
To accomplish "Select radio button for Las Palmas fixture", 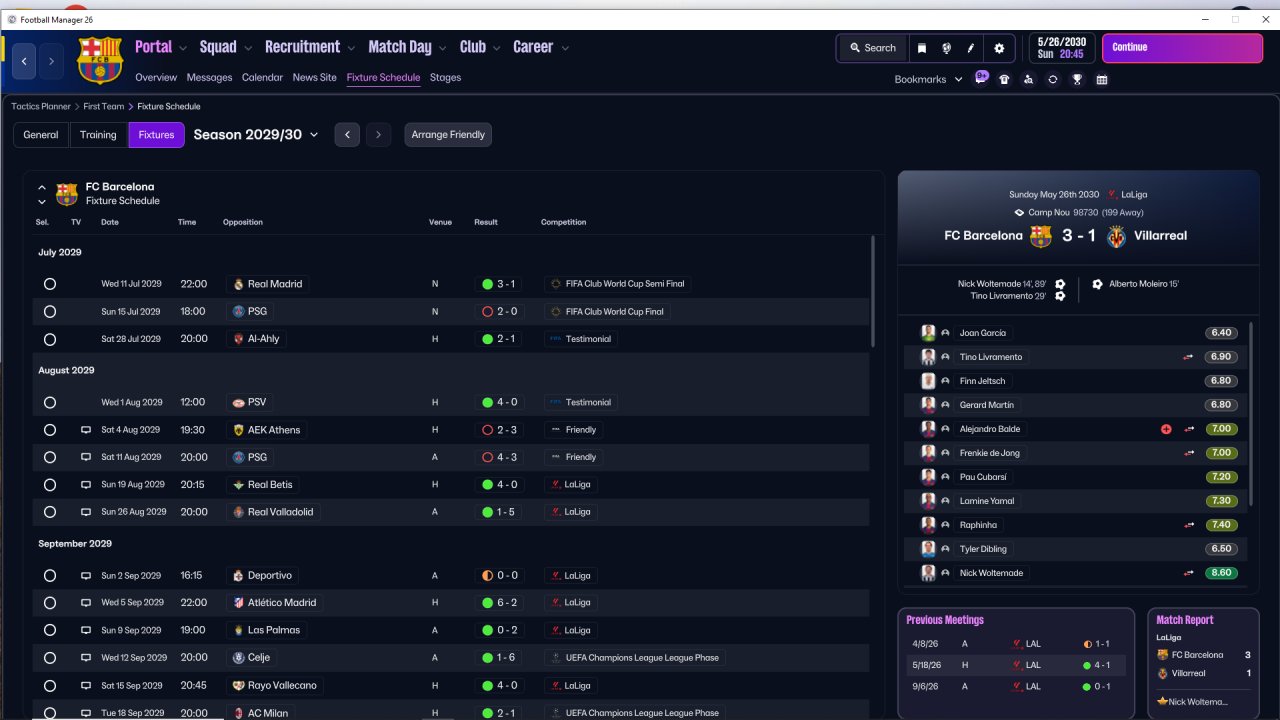I will coord(50,631).
